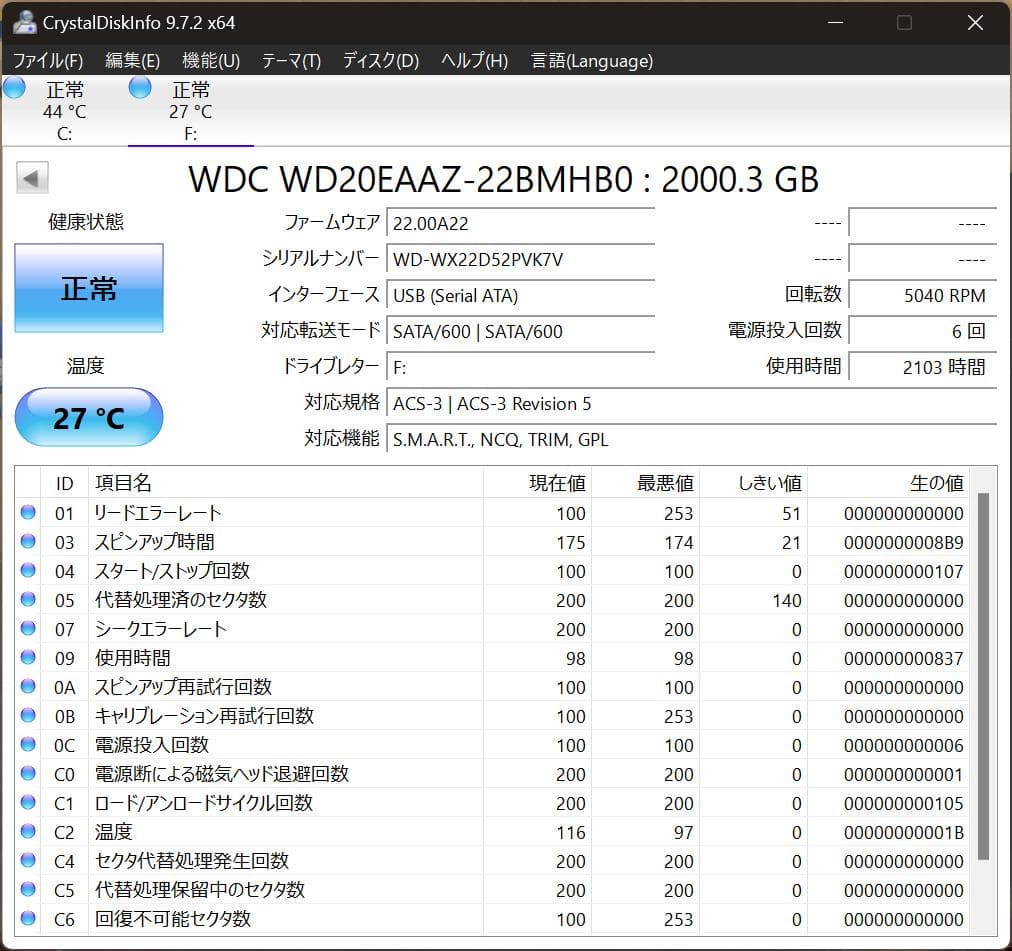Viewport: 1012px width, 951px height.
Task: Click threshold value 140 in row 05
Action: click(787, 601)
